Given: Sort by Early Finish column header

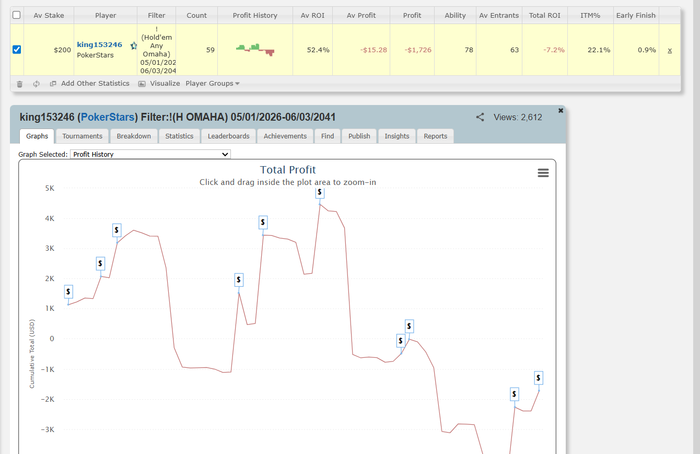Looking at the screenshot, I should [636, 15].
